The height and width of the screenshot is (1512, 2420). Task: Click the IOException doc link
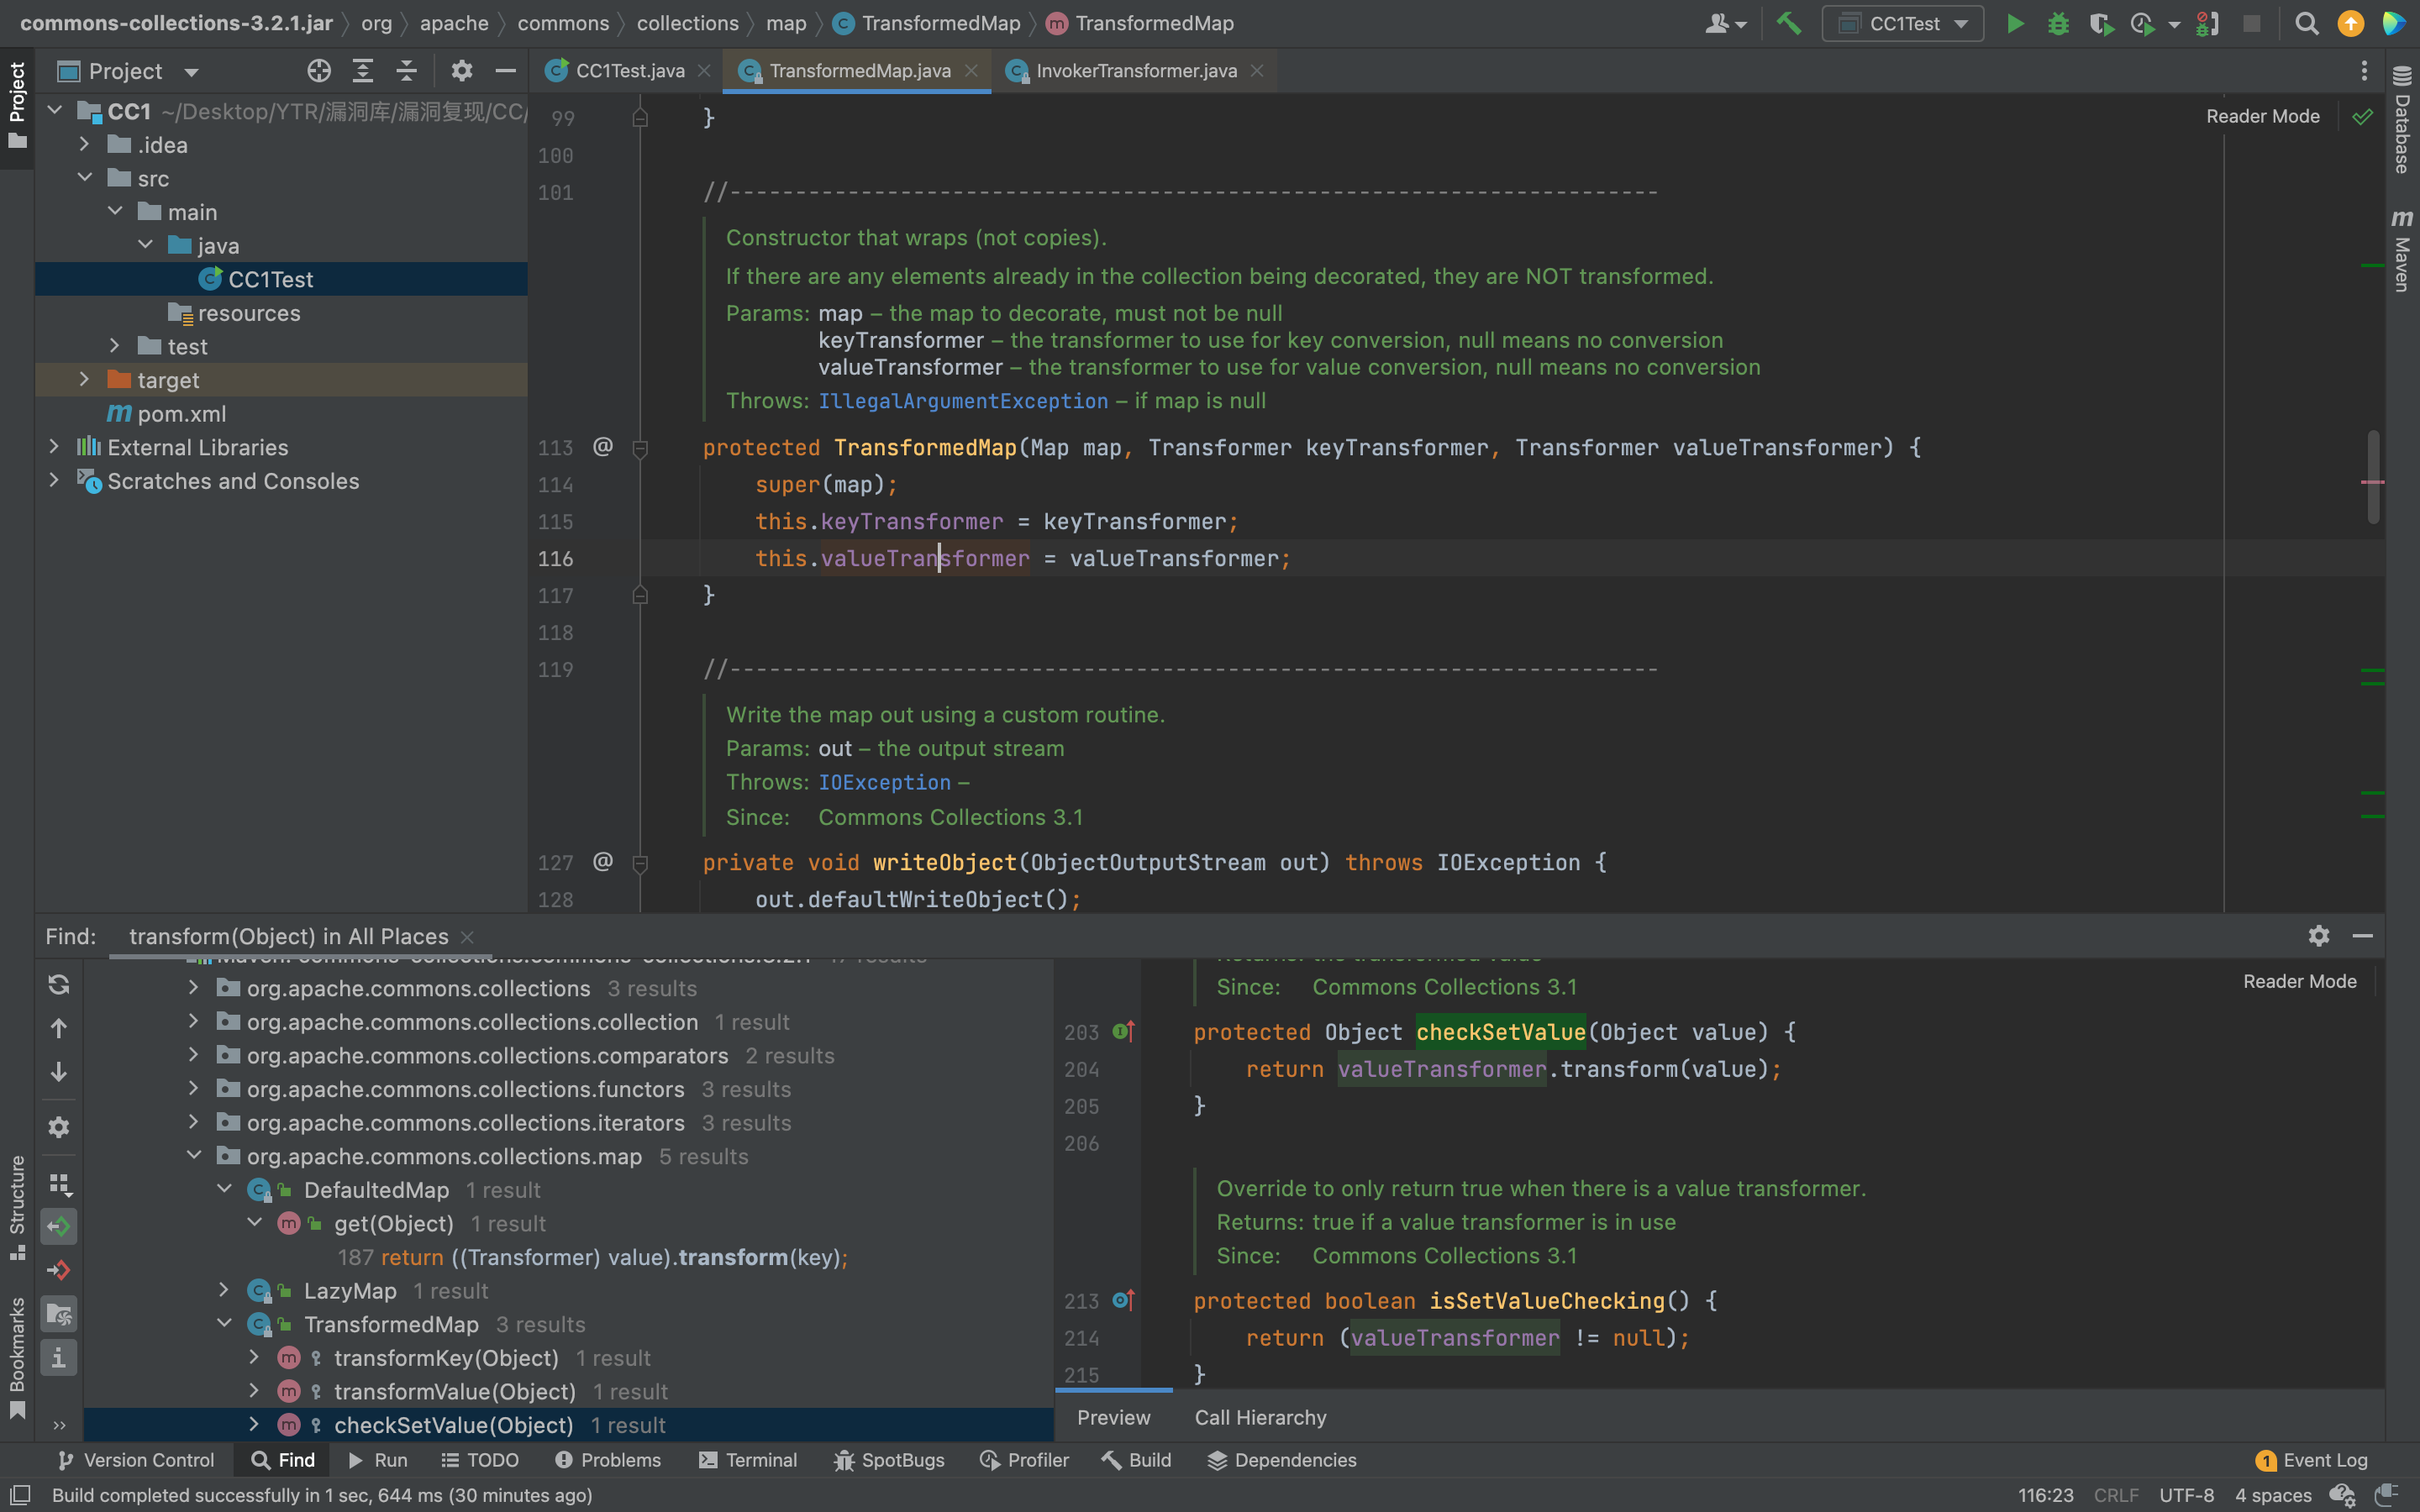(884, 782)
